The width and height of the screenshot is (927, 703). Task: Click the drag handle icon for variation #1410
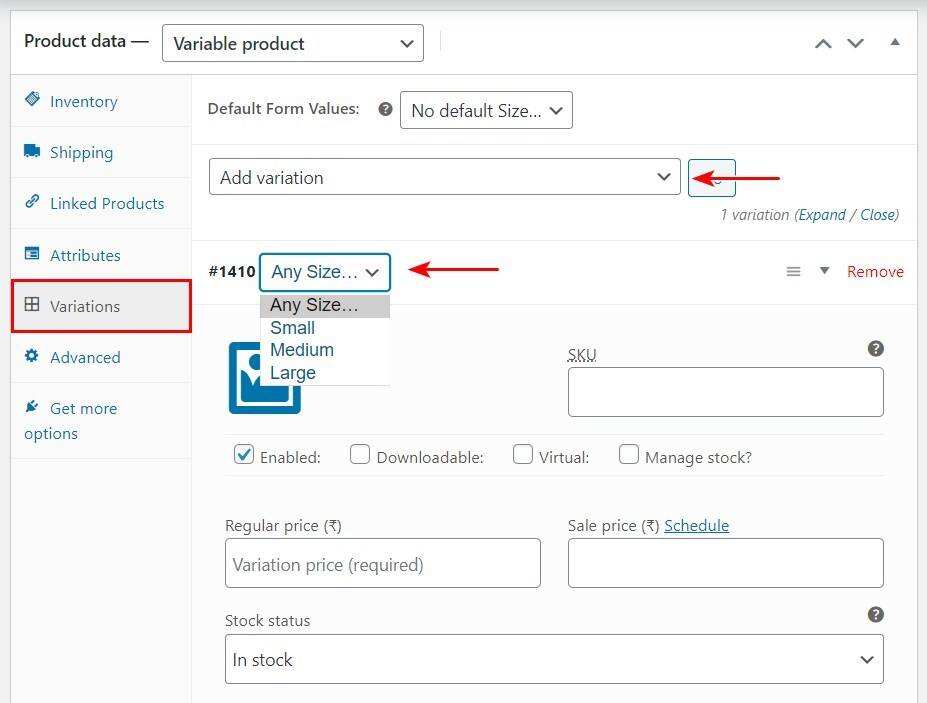(x=793, y=271)
